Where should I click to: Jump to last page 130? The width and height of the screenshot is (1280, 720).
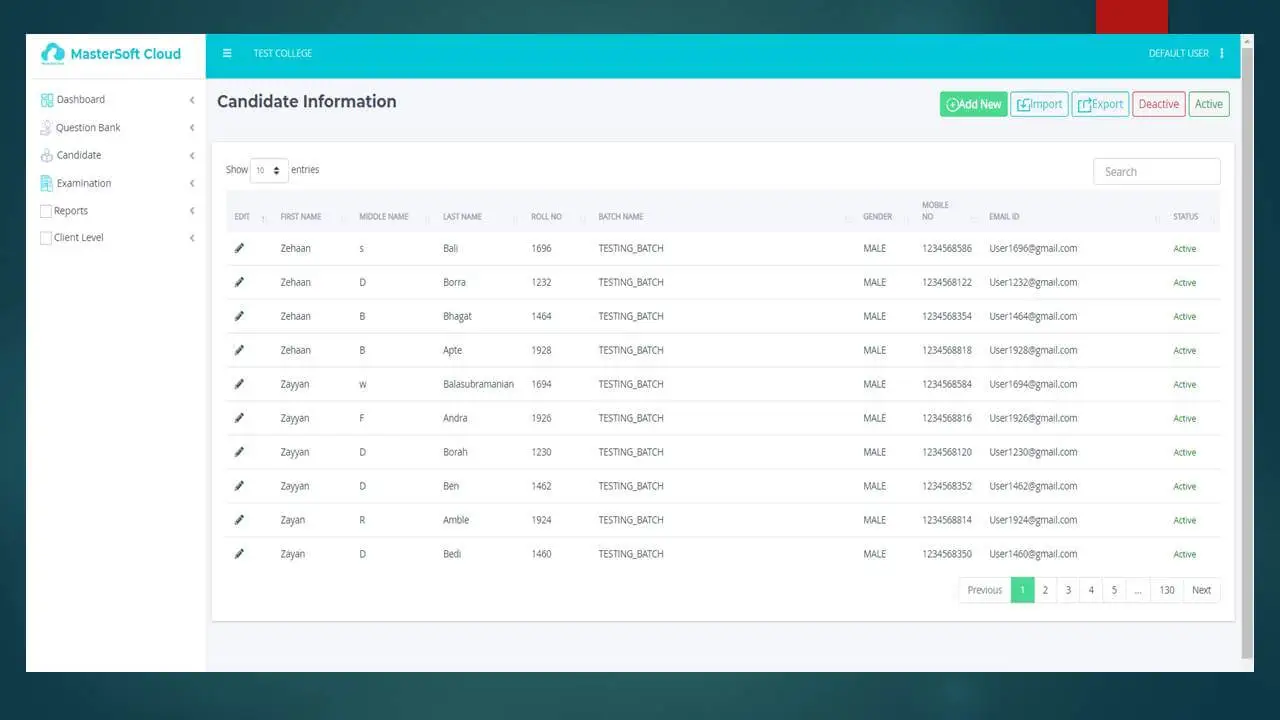coord(1167,590)
